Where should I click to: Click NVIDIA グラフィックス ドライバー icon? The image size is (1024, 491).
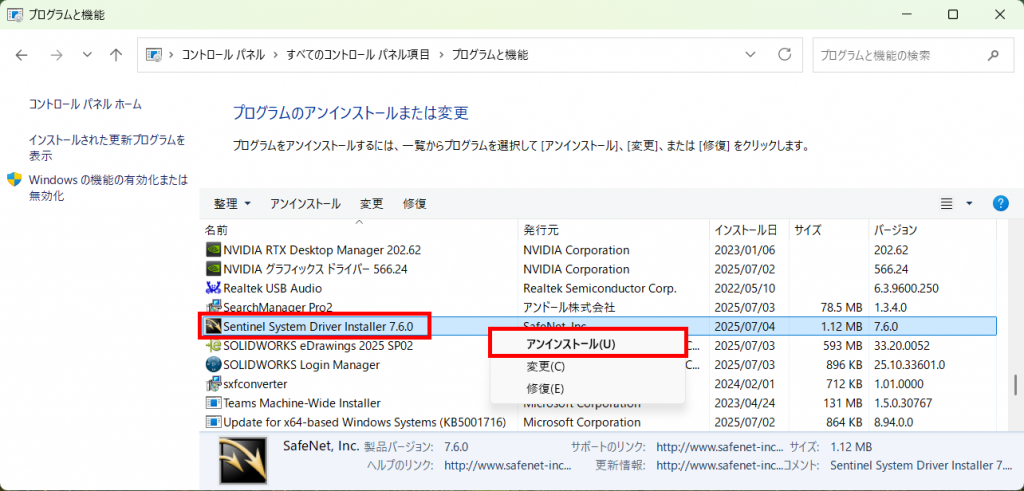tap(213, 268)
